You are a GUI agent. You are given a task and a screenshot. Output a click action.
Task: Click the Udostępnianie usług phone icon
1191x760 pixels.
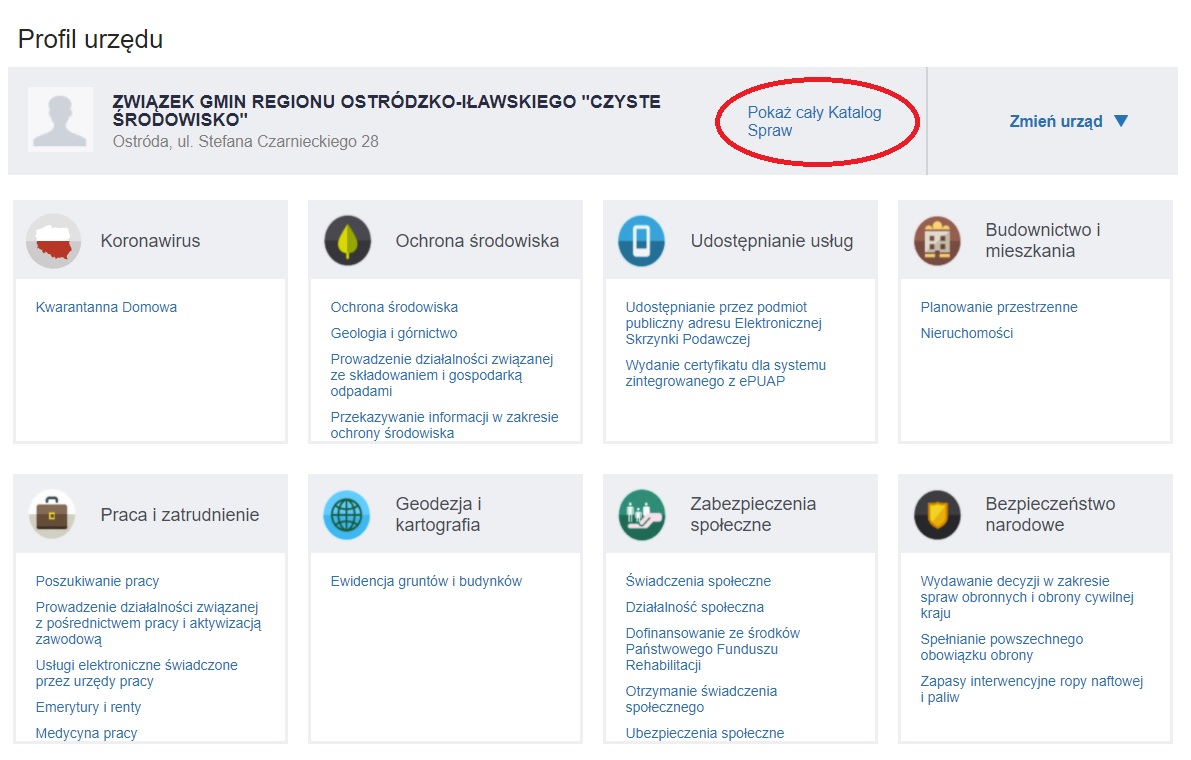(x=642, y=241)
